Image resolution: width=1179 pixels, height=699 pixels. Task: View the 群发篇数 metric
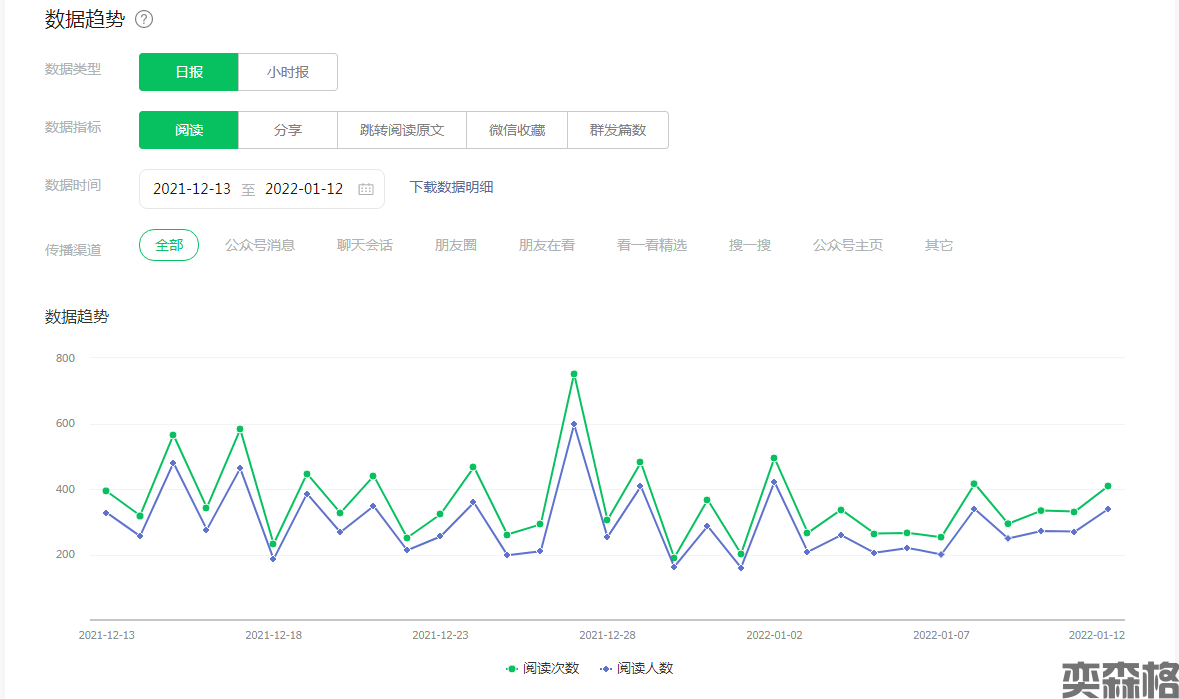coord(618,130)
